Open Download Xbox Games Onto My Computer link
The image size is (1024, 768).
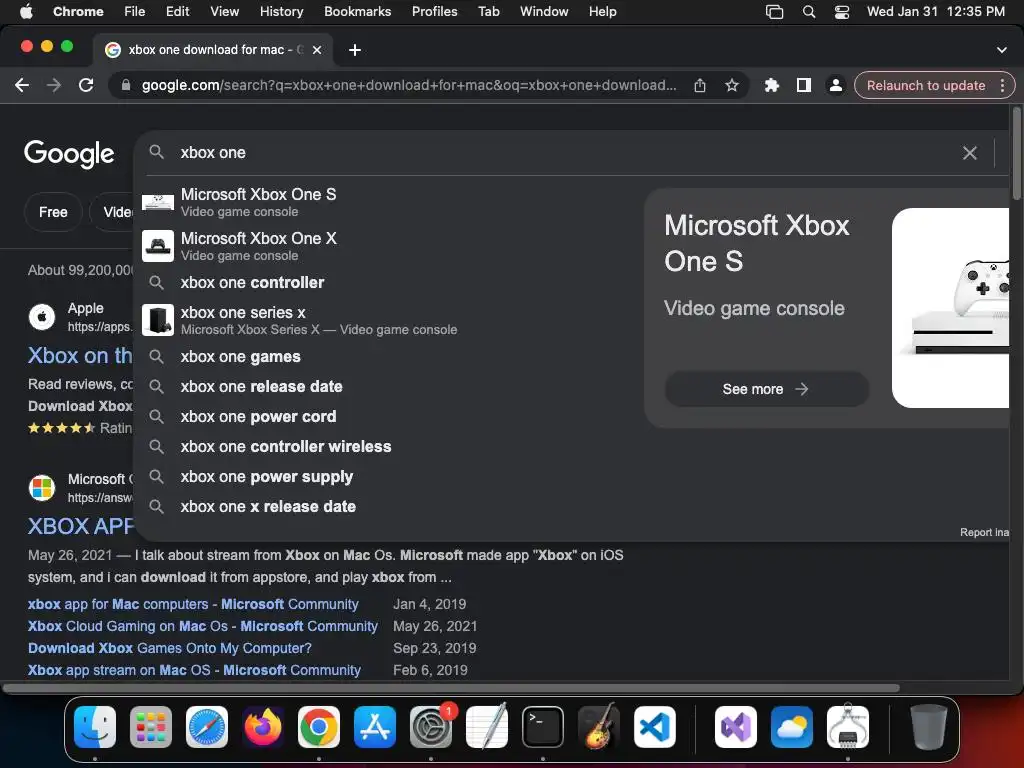pos(170,648)
